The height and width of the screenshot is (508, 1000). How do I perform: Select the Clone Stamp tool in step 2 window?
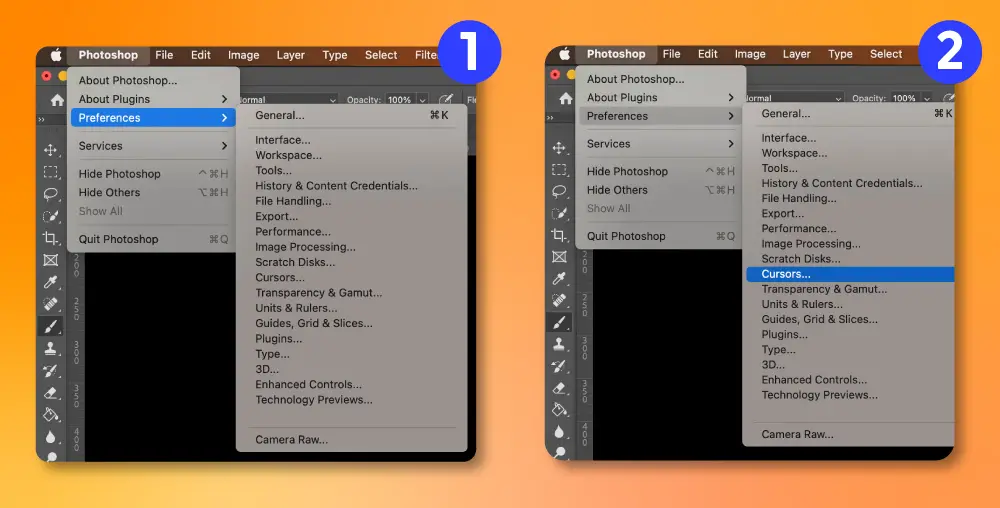(x=559, y=345)
